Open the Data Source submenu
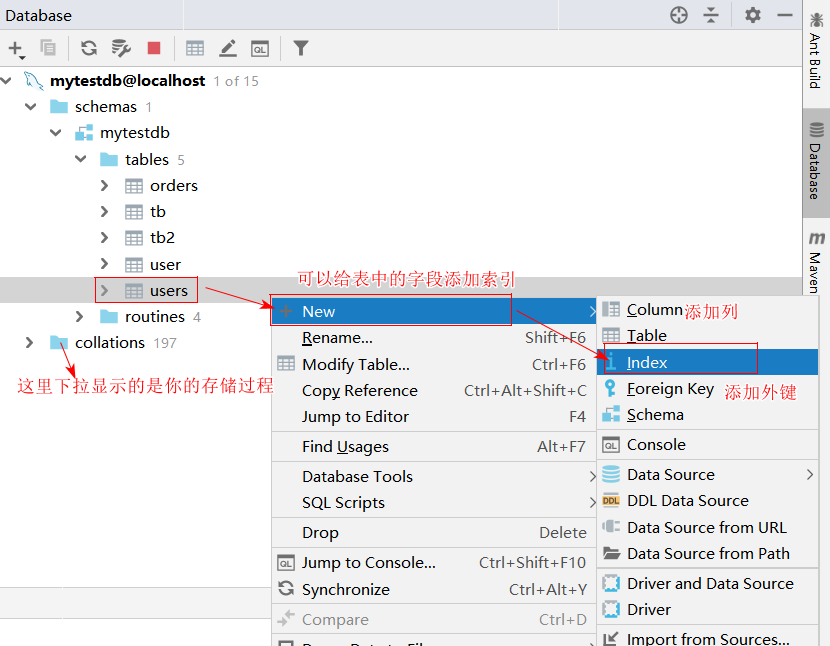The height and width of the screenshot is (646, 830). click(x=708, y=474)
